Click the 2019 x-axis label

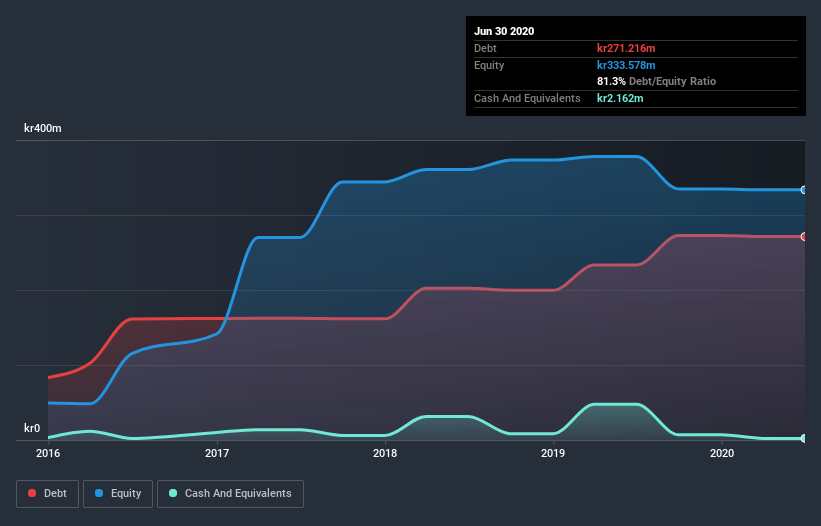(x=553, y=453)
